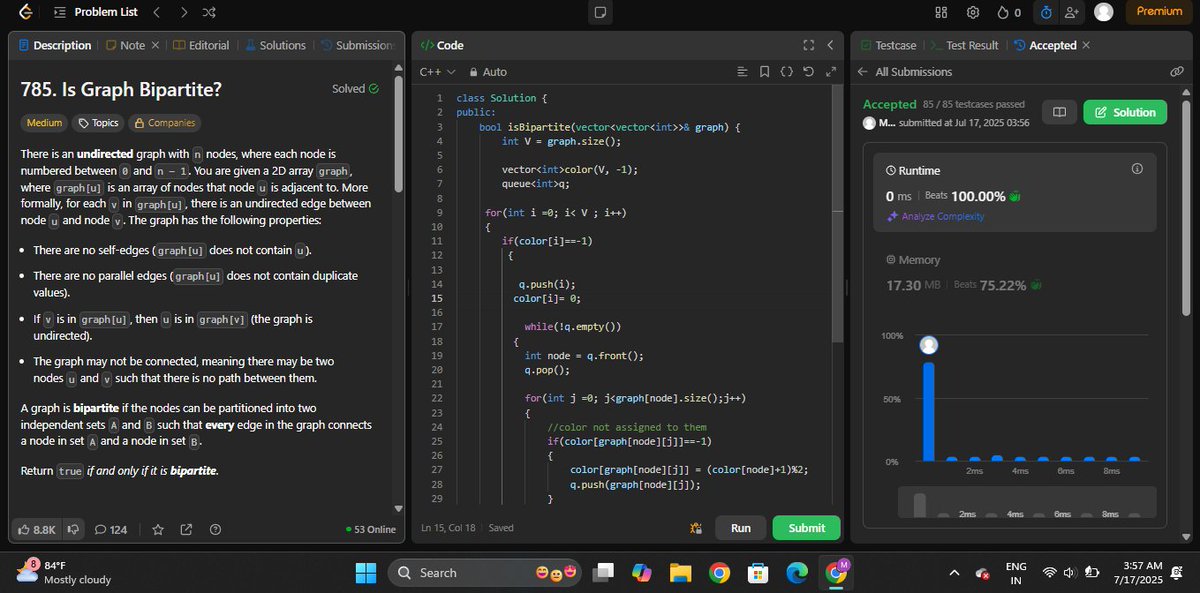1200x593 pixels.
Task: Share the problem link icon
Action: click(x=186, y=529)
